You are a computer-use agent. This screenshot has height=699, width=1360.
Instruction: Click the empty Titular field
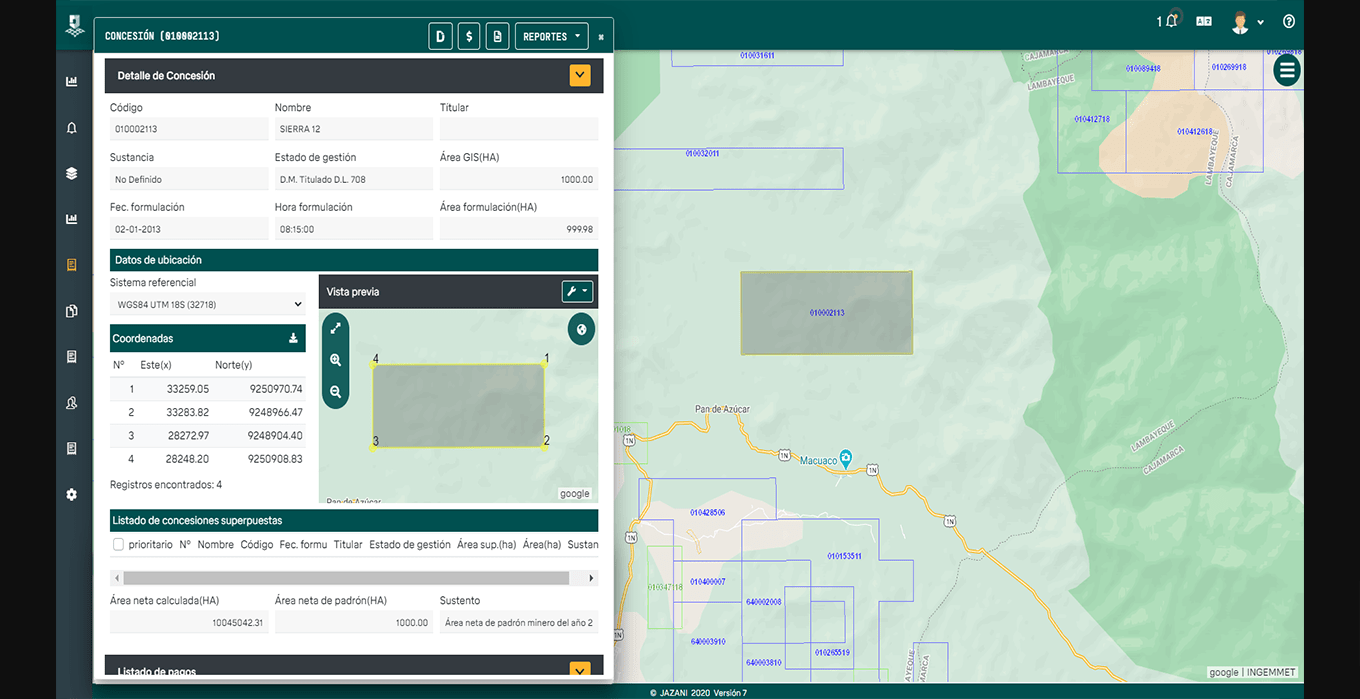pos(519,129)
